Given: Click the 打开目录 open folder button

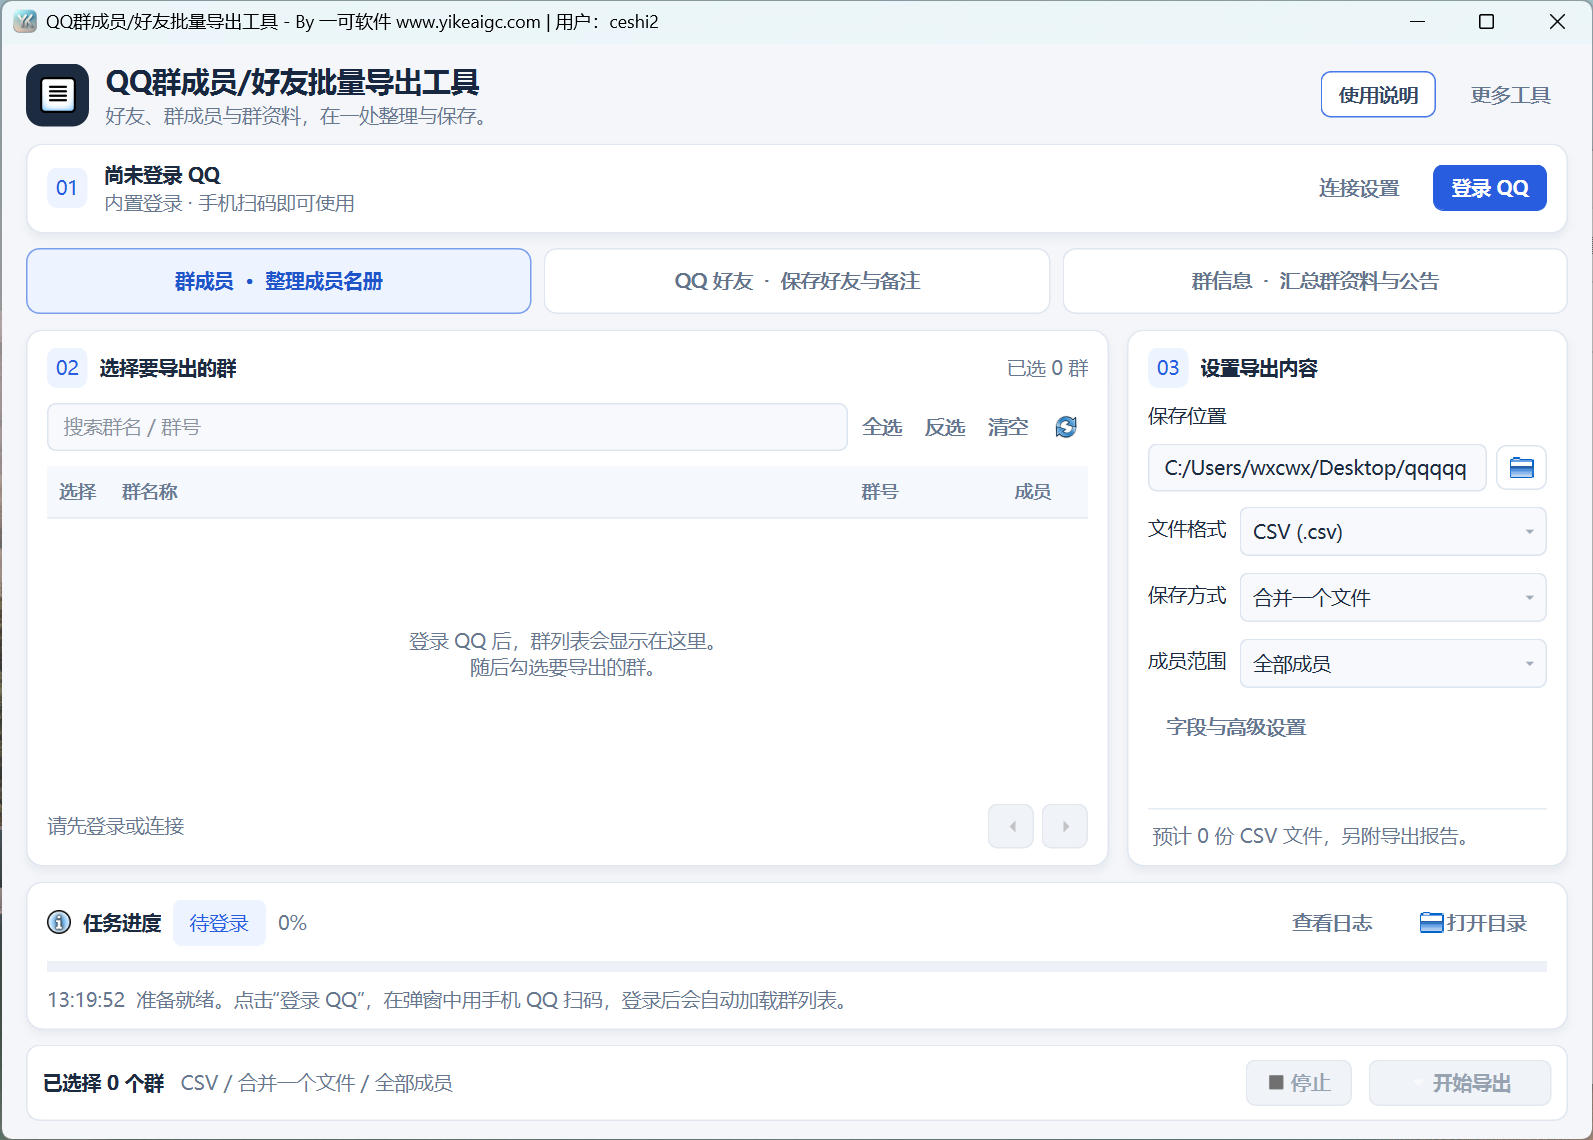Looking at the screenshot, I should click(x=1474, y=923).
